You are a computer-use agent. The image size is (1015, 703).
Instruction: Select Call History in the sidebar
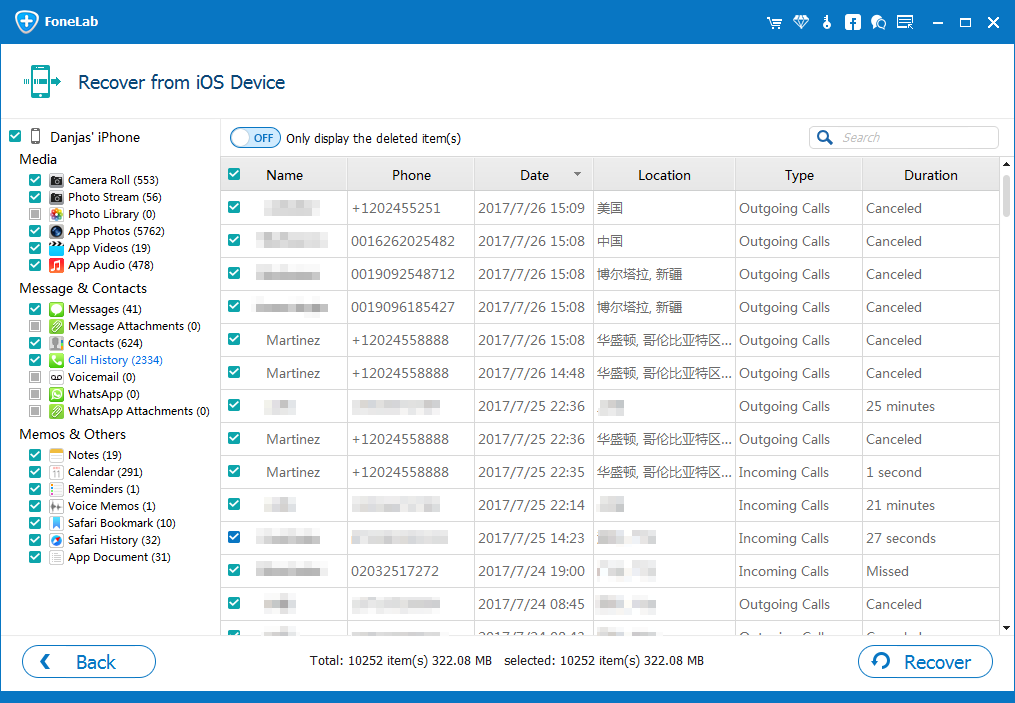pos(114,360)
